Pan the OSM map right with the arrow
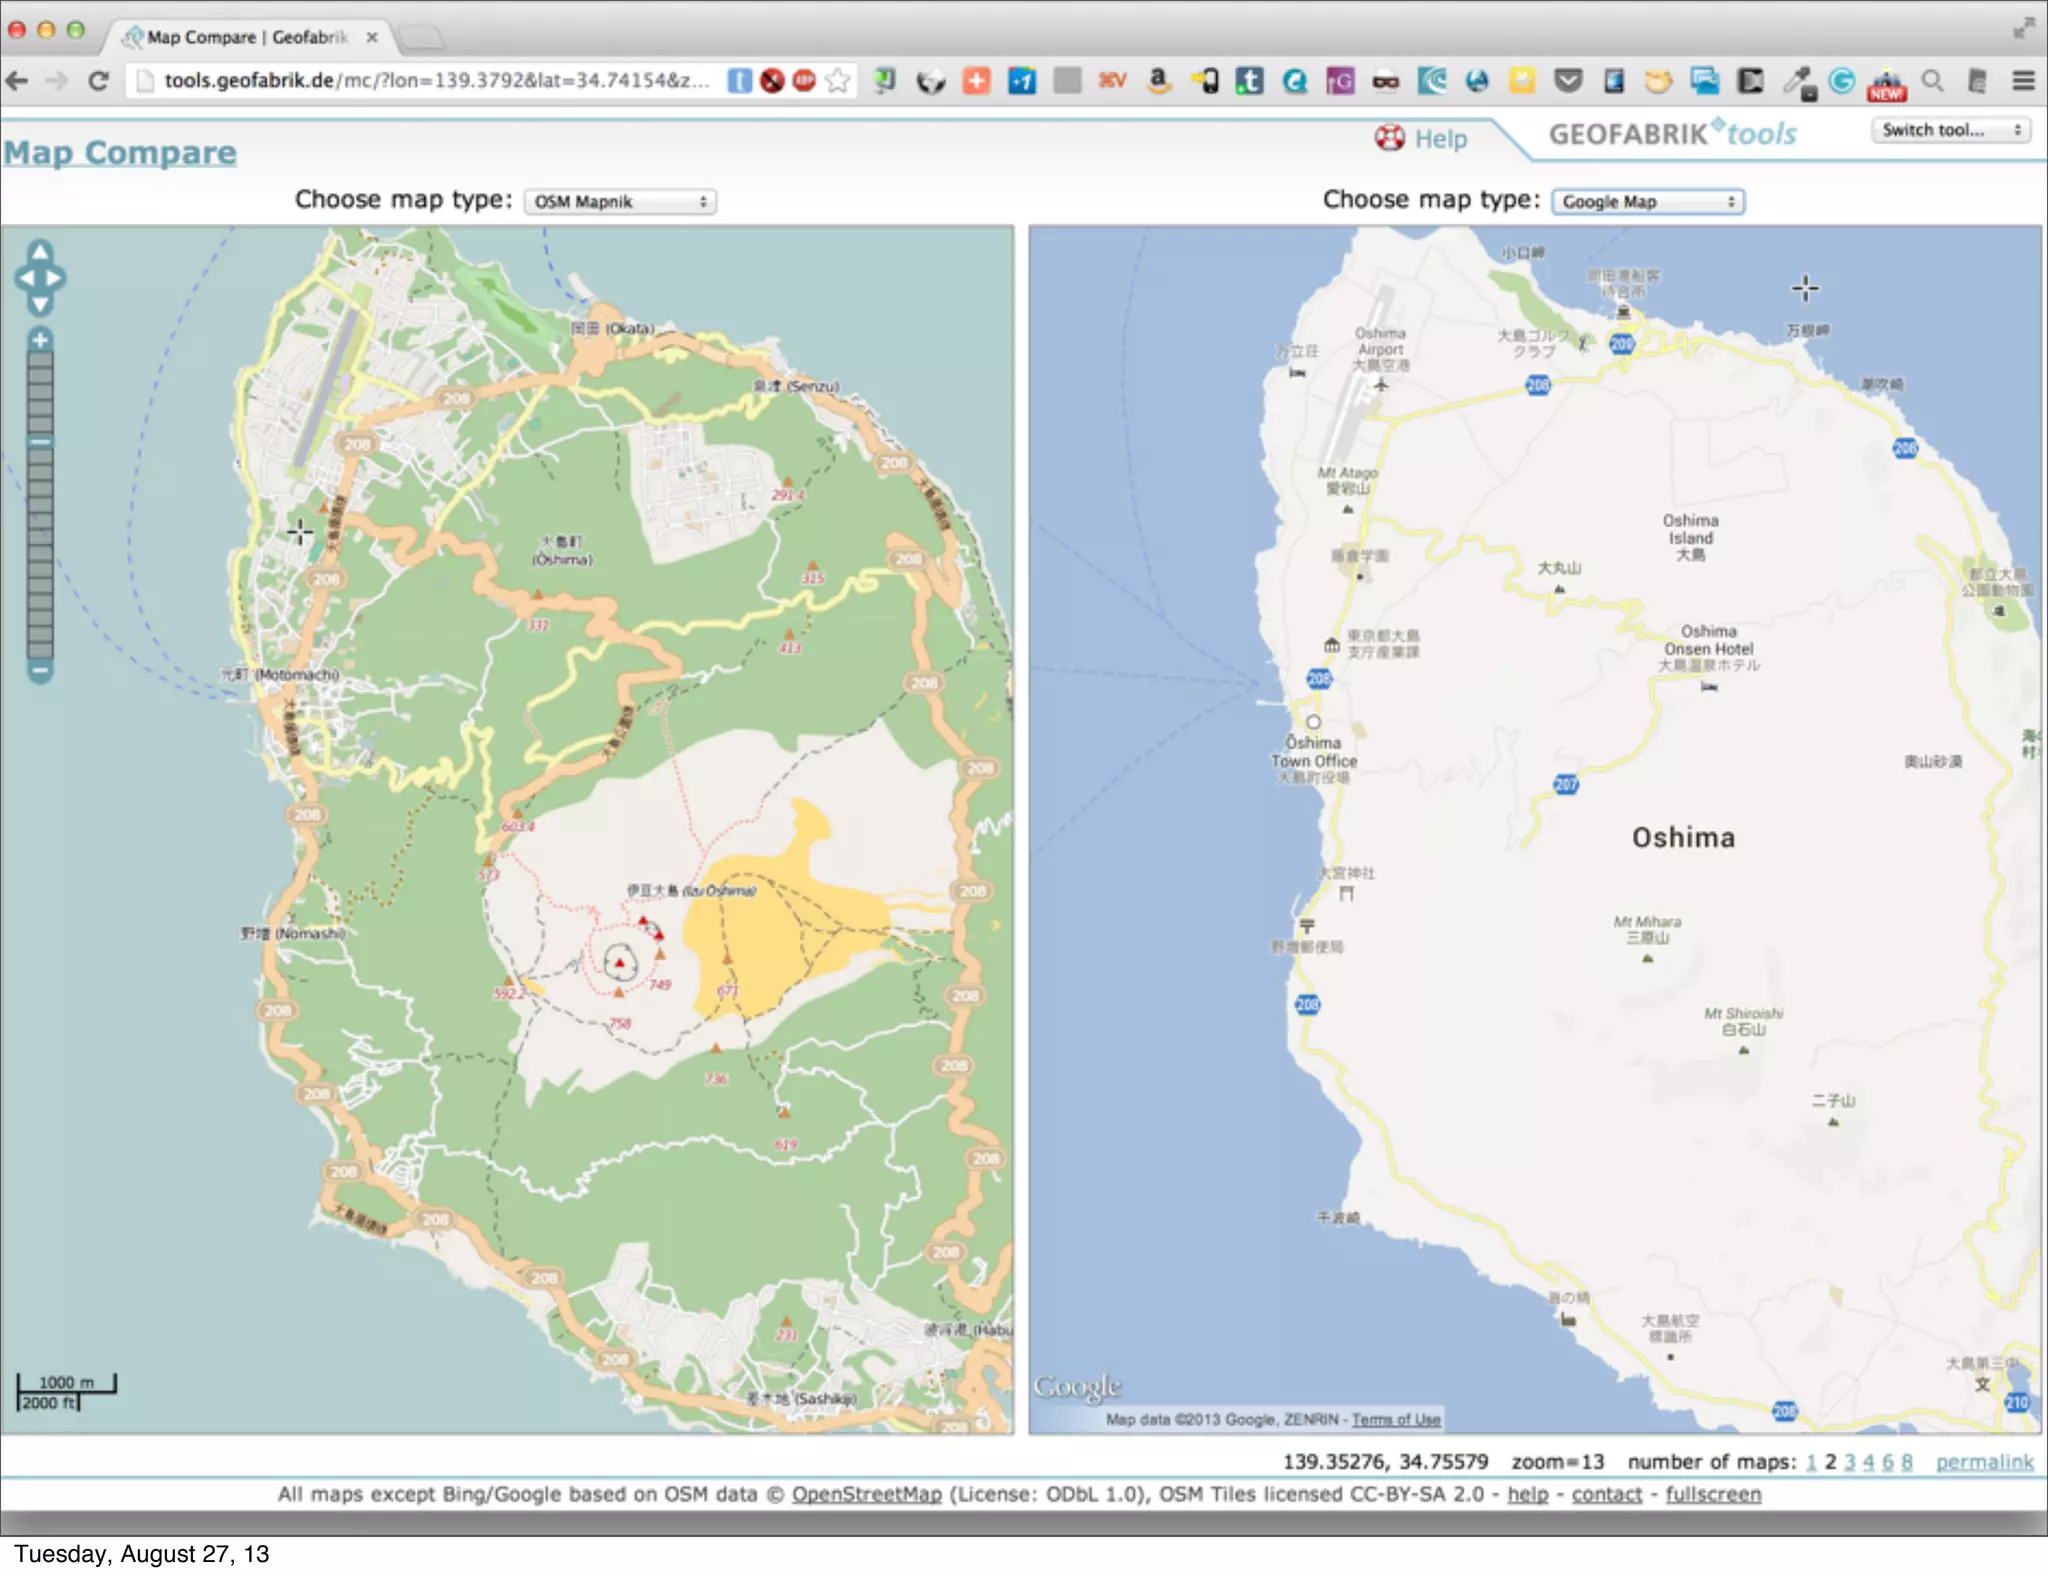 point(56,279)
